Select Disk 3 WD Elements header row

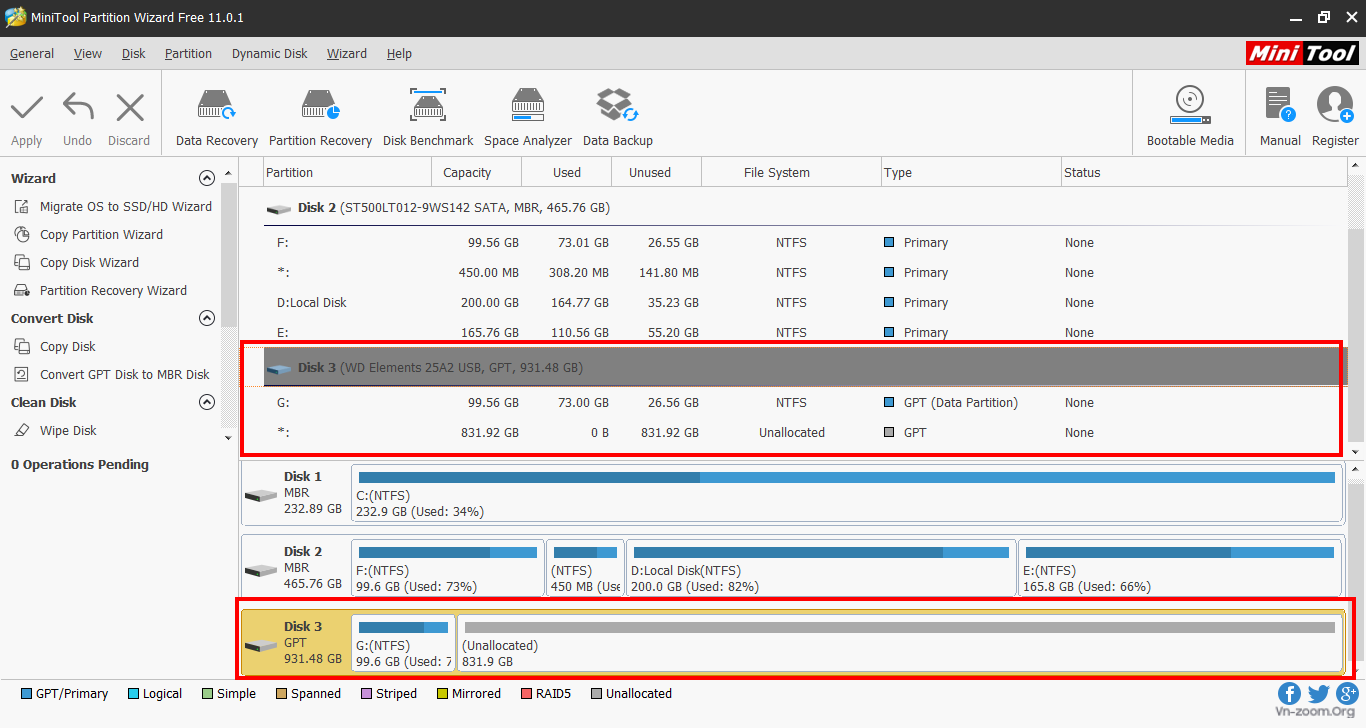[x=805, y=367]
